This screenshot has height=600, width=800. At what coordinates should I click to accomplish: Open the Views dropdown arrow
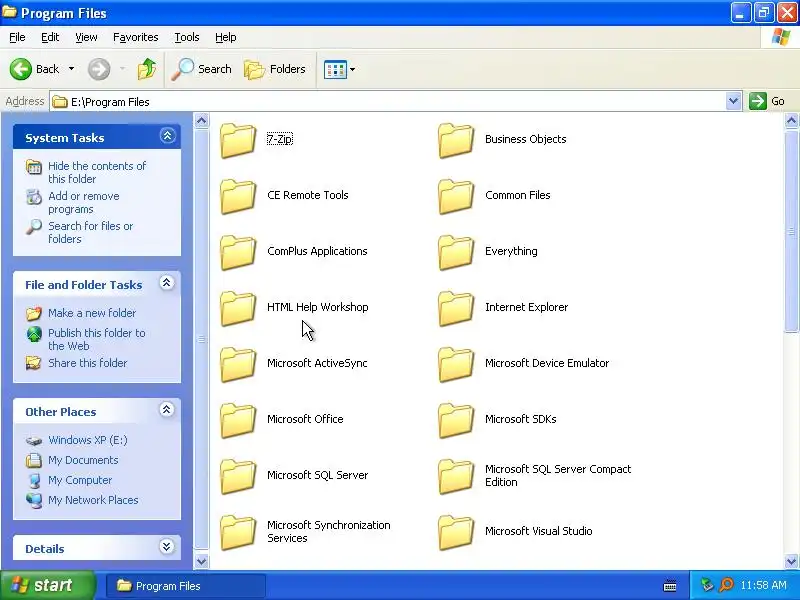(353, 69)
